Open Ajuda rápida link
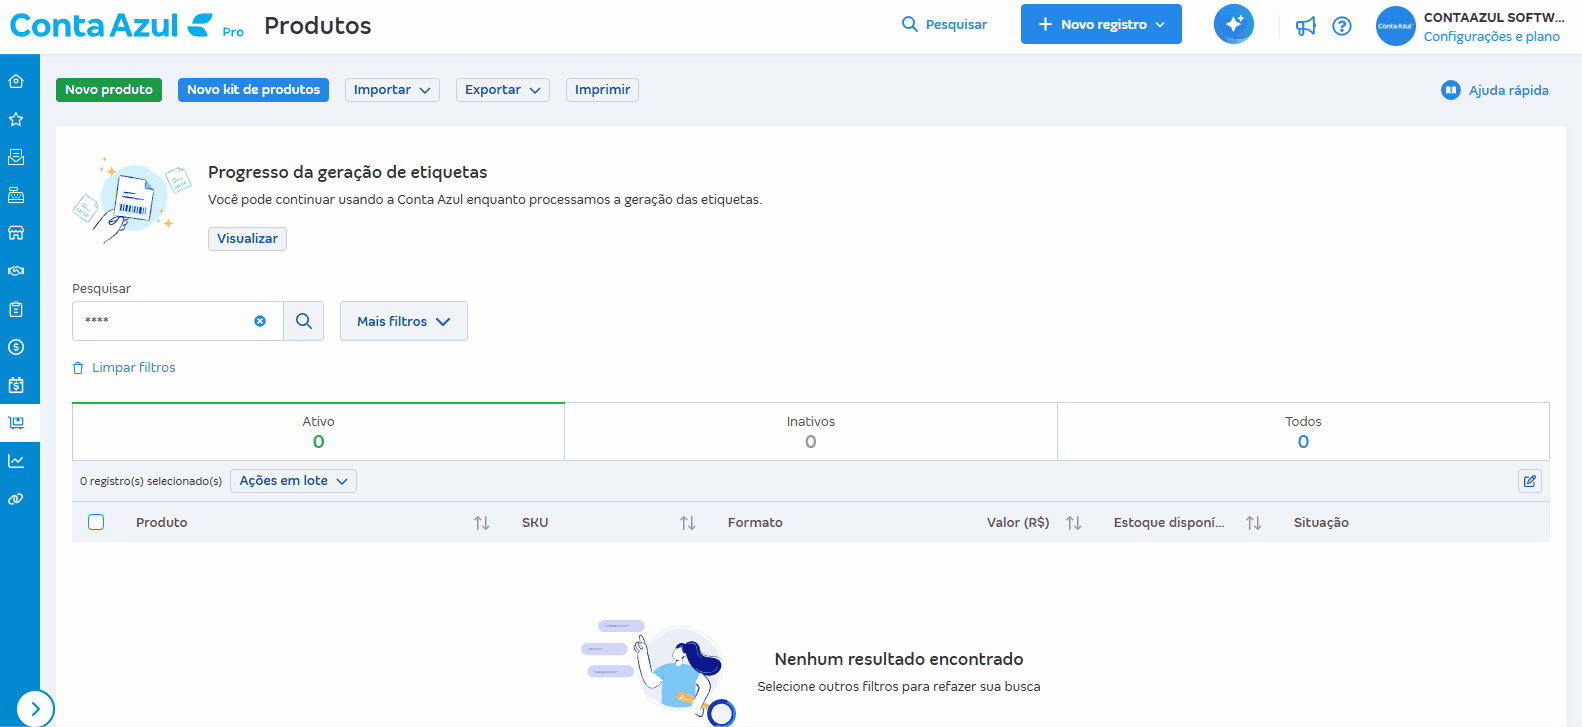 (1495, 90)
